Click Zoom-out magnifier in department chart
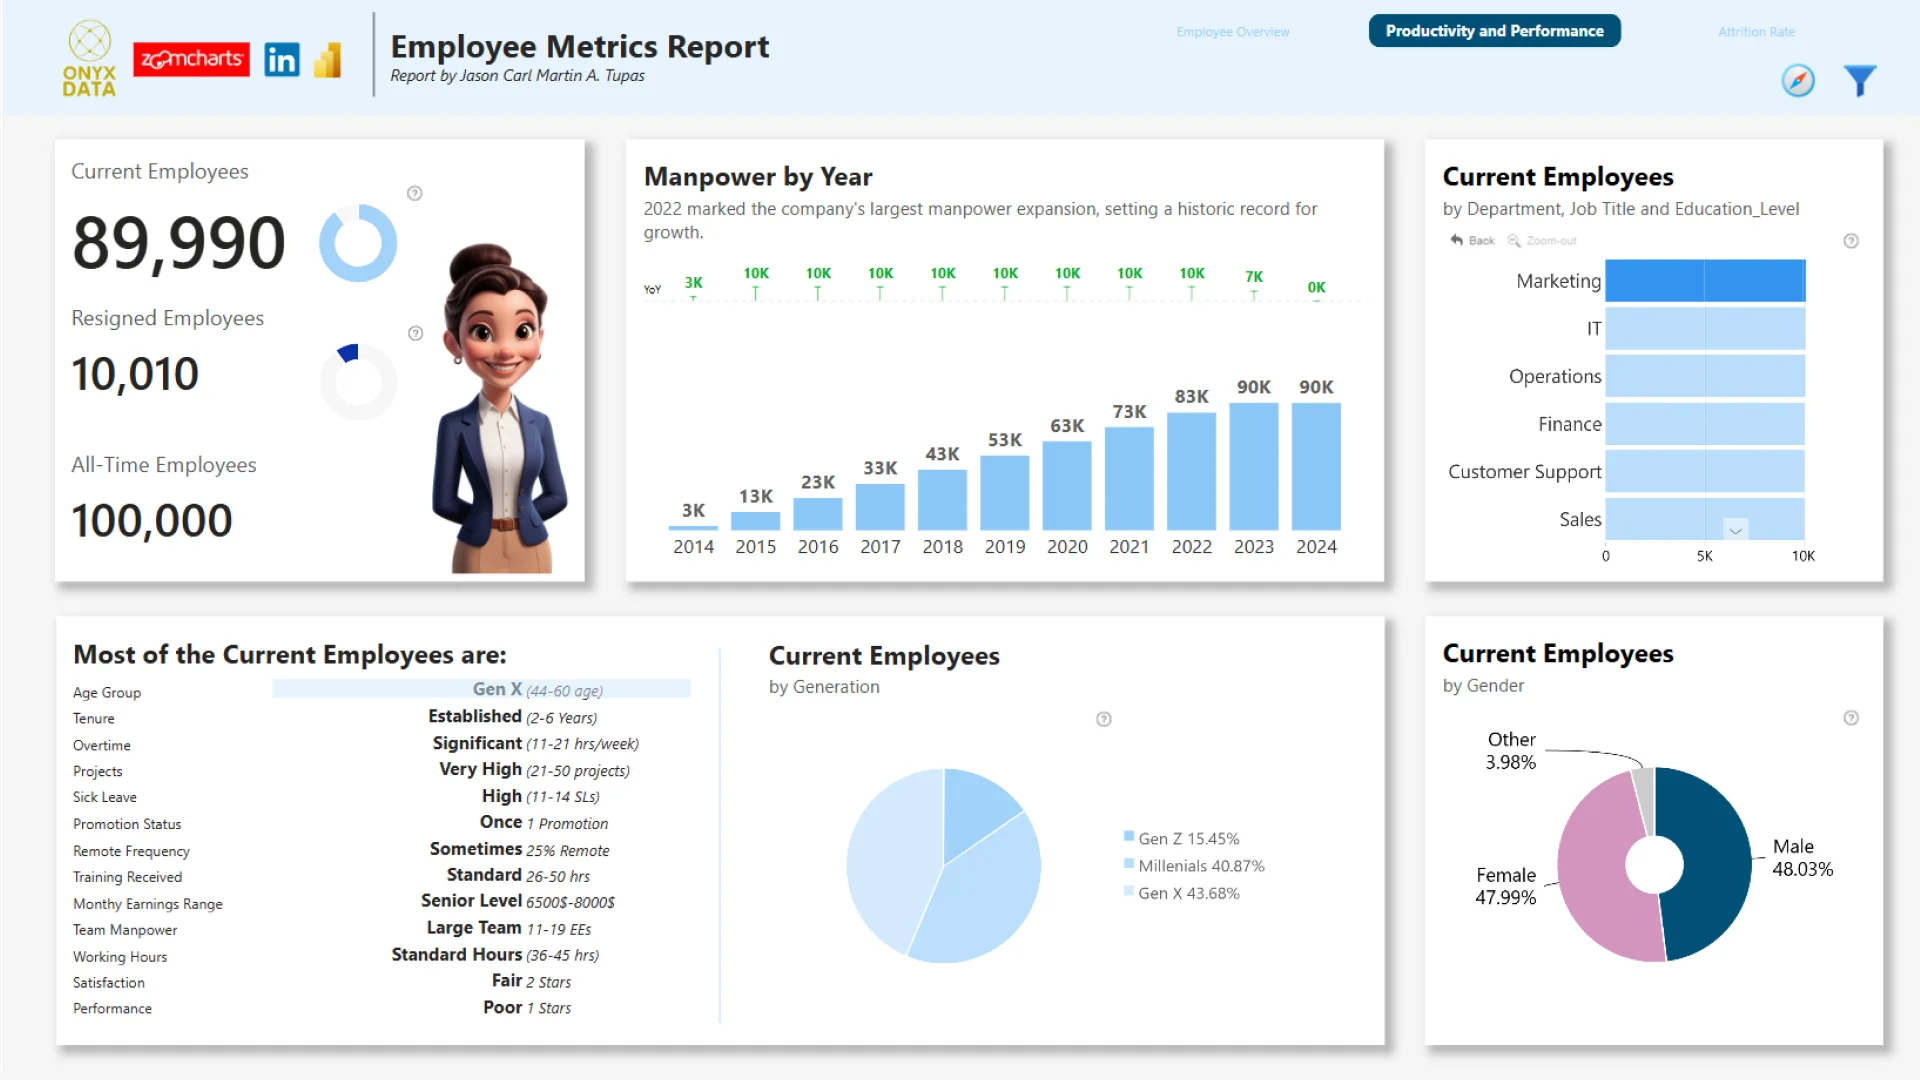The width and height of the screenshot is (1920, 1080). (1542, 240)
